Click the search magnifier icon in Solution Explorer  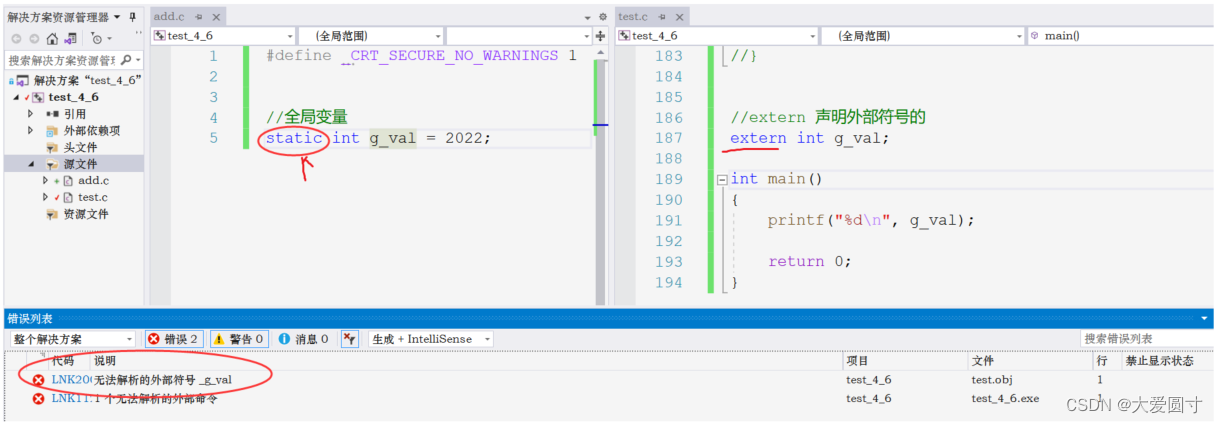tap(125, 60)
